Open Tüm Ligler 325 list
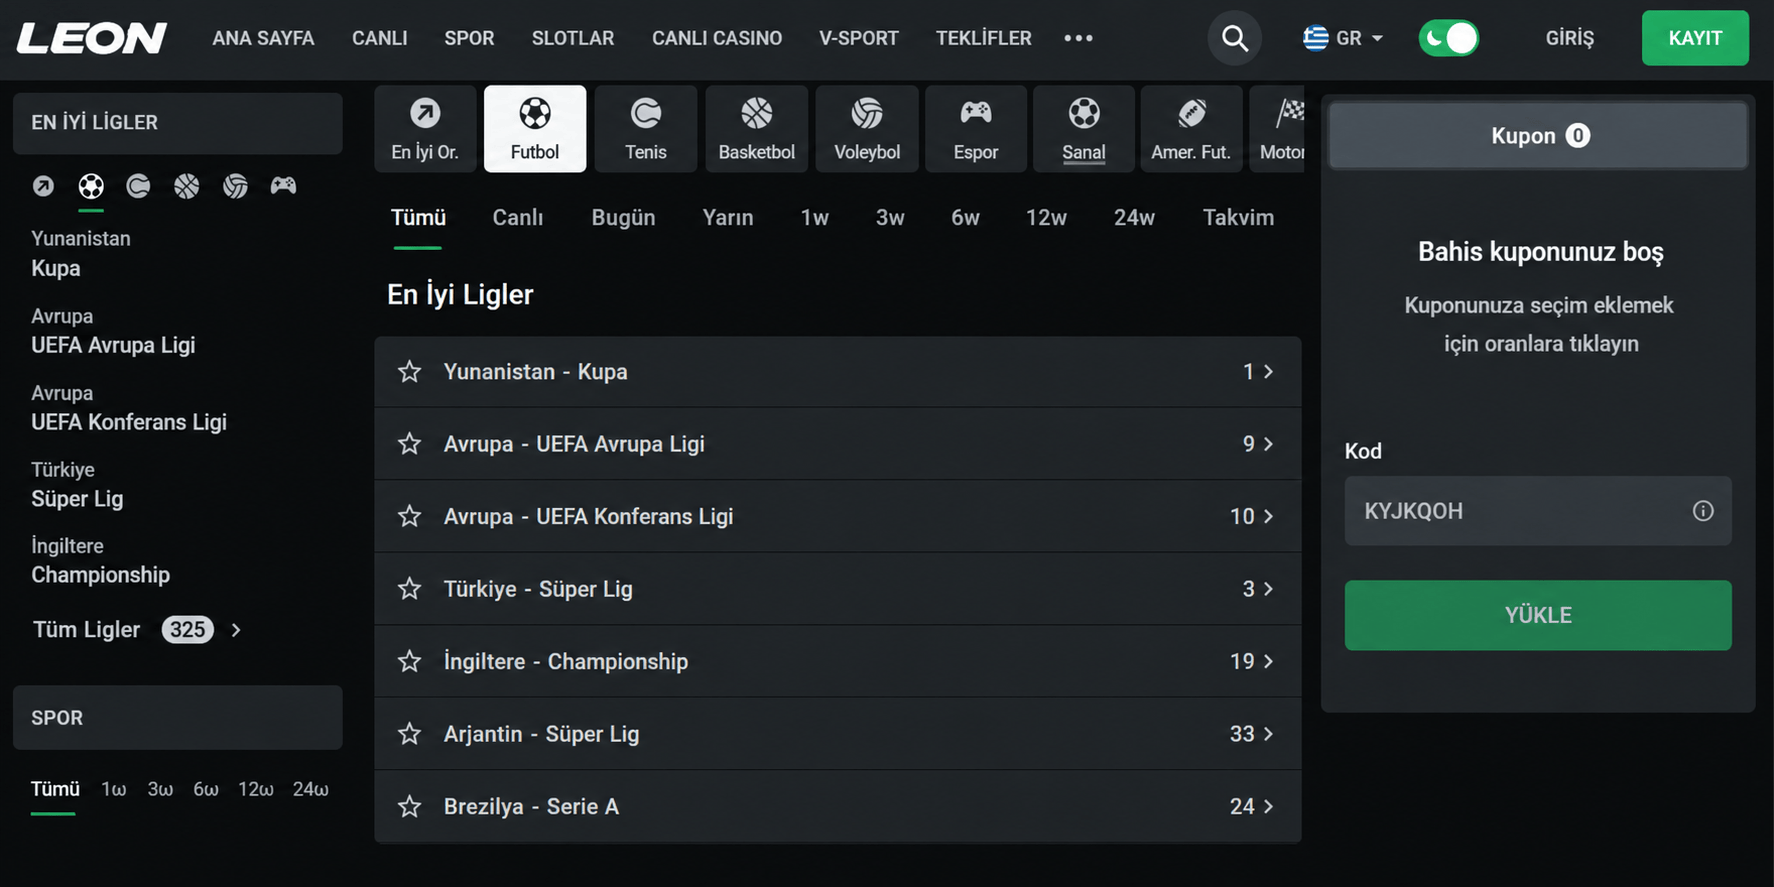Image resolution: width=1774 pixels, height=887 pixels. point(137,630)
